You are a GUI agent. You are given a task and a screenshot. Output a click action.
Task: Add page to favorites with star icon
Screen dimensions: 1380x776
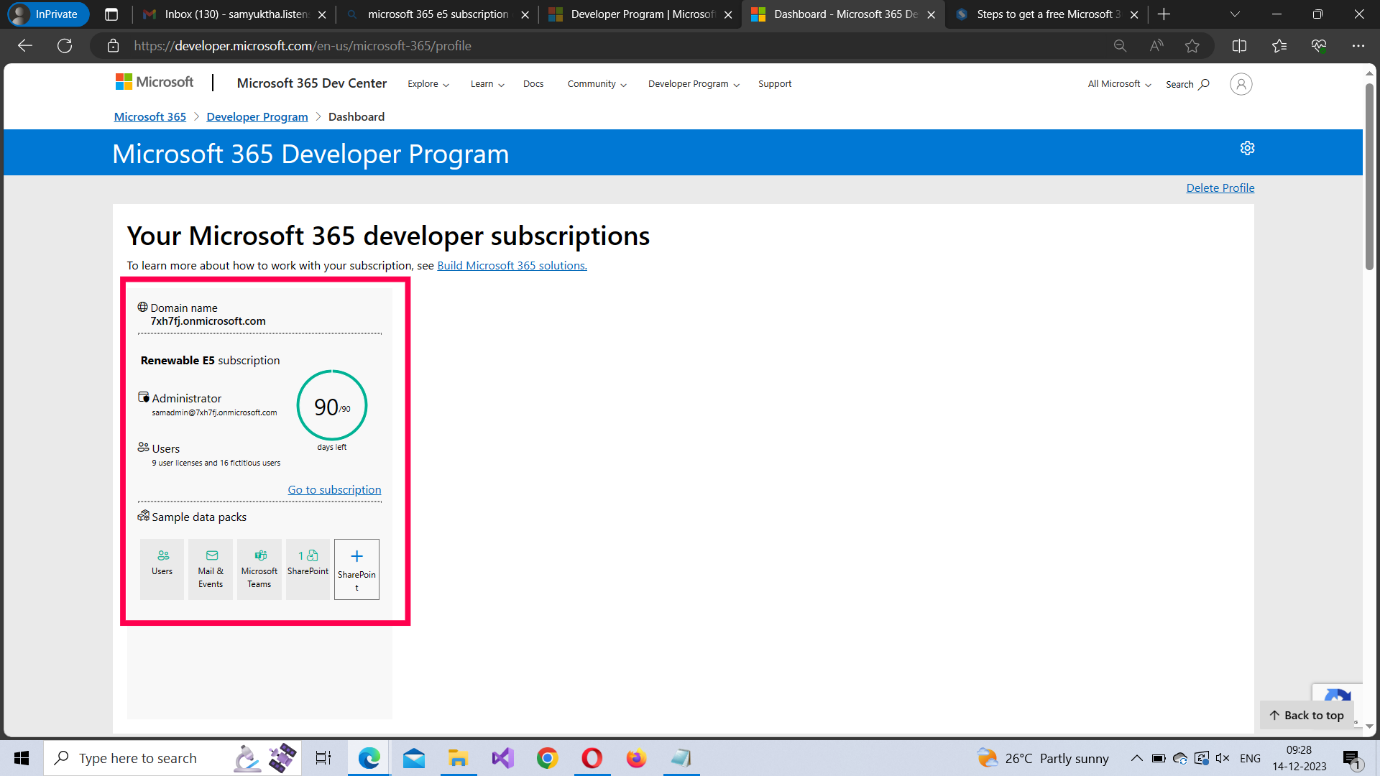[x=1192, y=46]
